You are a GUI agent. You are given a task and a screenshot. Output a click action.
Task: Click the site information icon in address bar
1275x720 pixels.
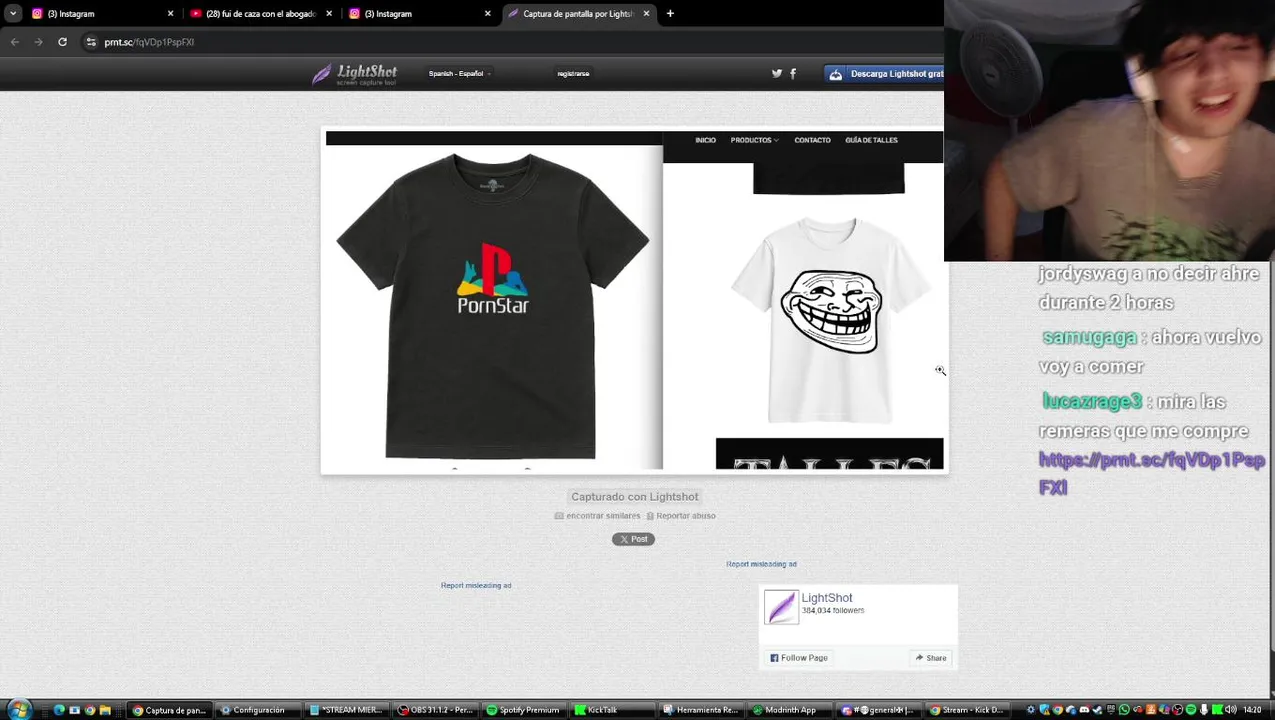(x=91, y=42)
